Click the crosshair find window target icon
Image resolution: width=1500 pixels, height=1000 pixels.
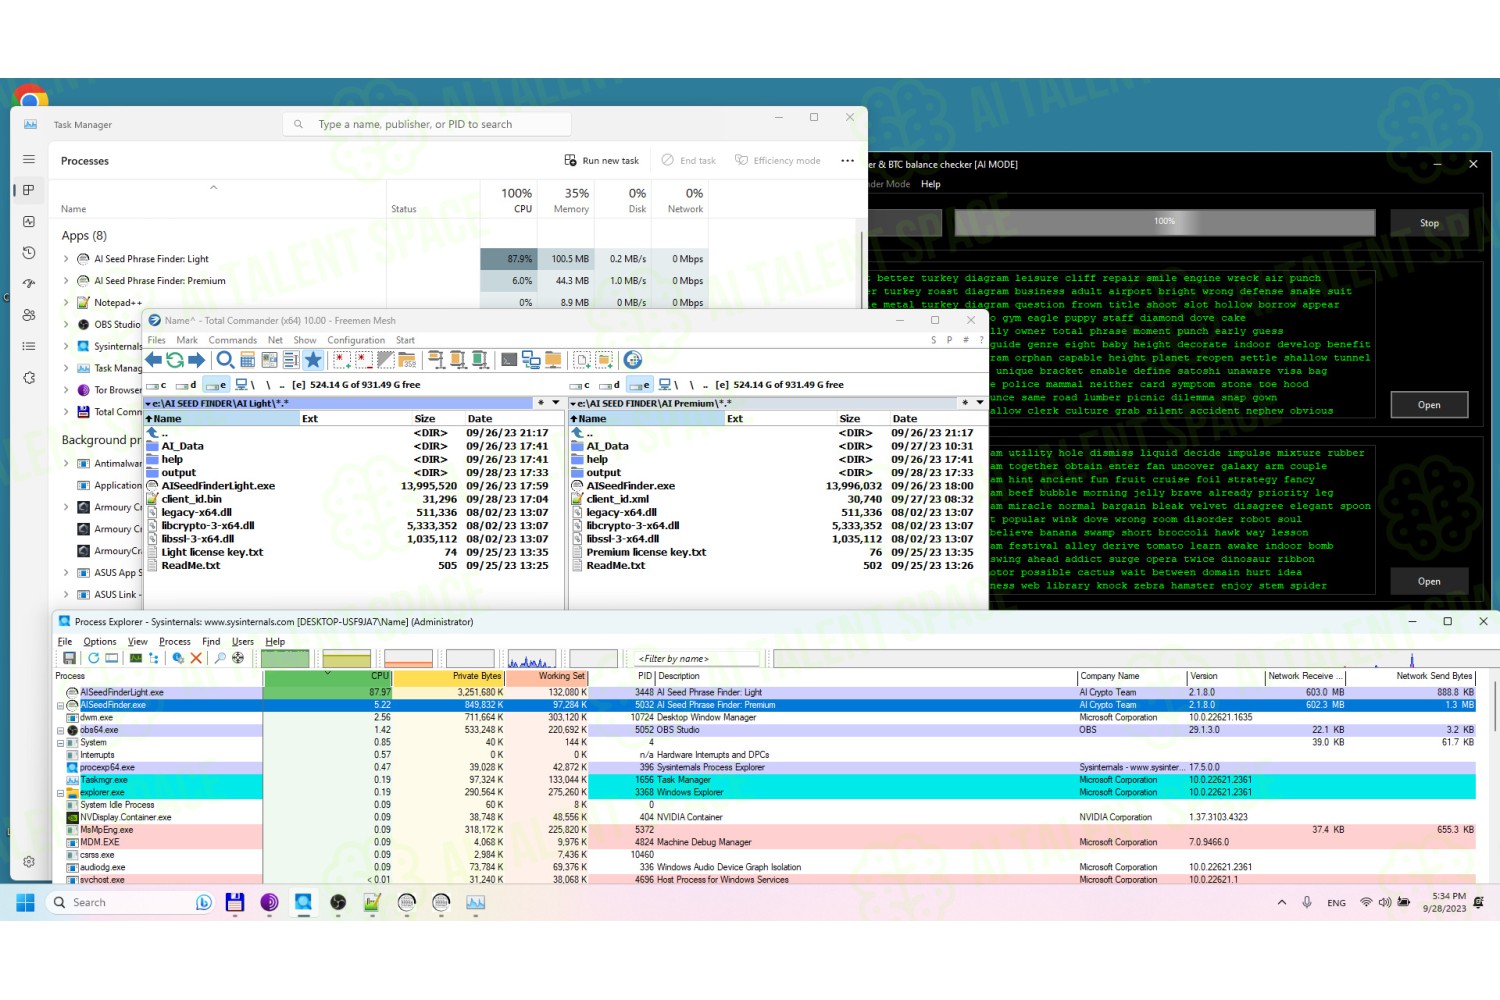238,658
